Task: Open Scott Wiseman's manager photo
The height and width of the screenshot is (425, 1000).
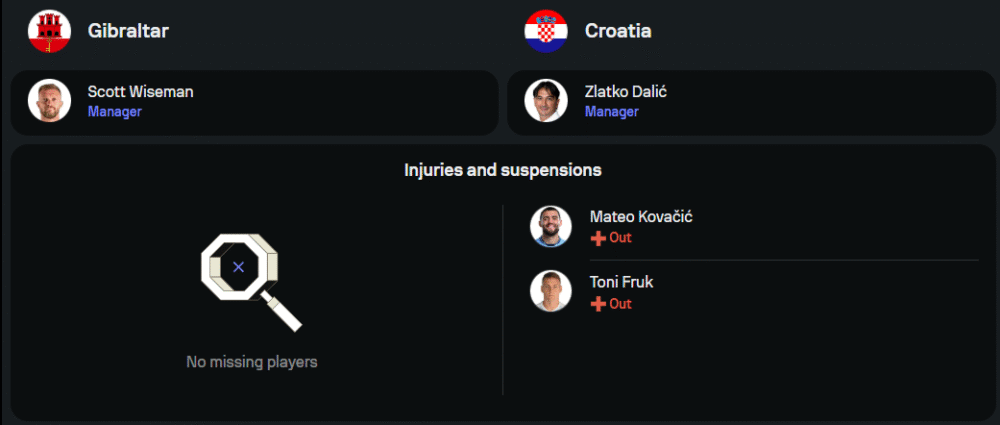Action: (x=49, y=101)
